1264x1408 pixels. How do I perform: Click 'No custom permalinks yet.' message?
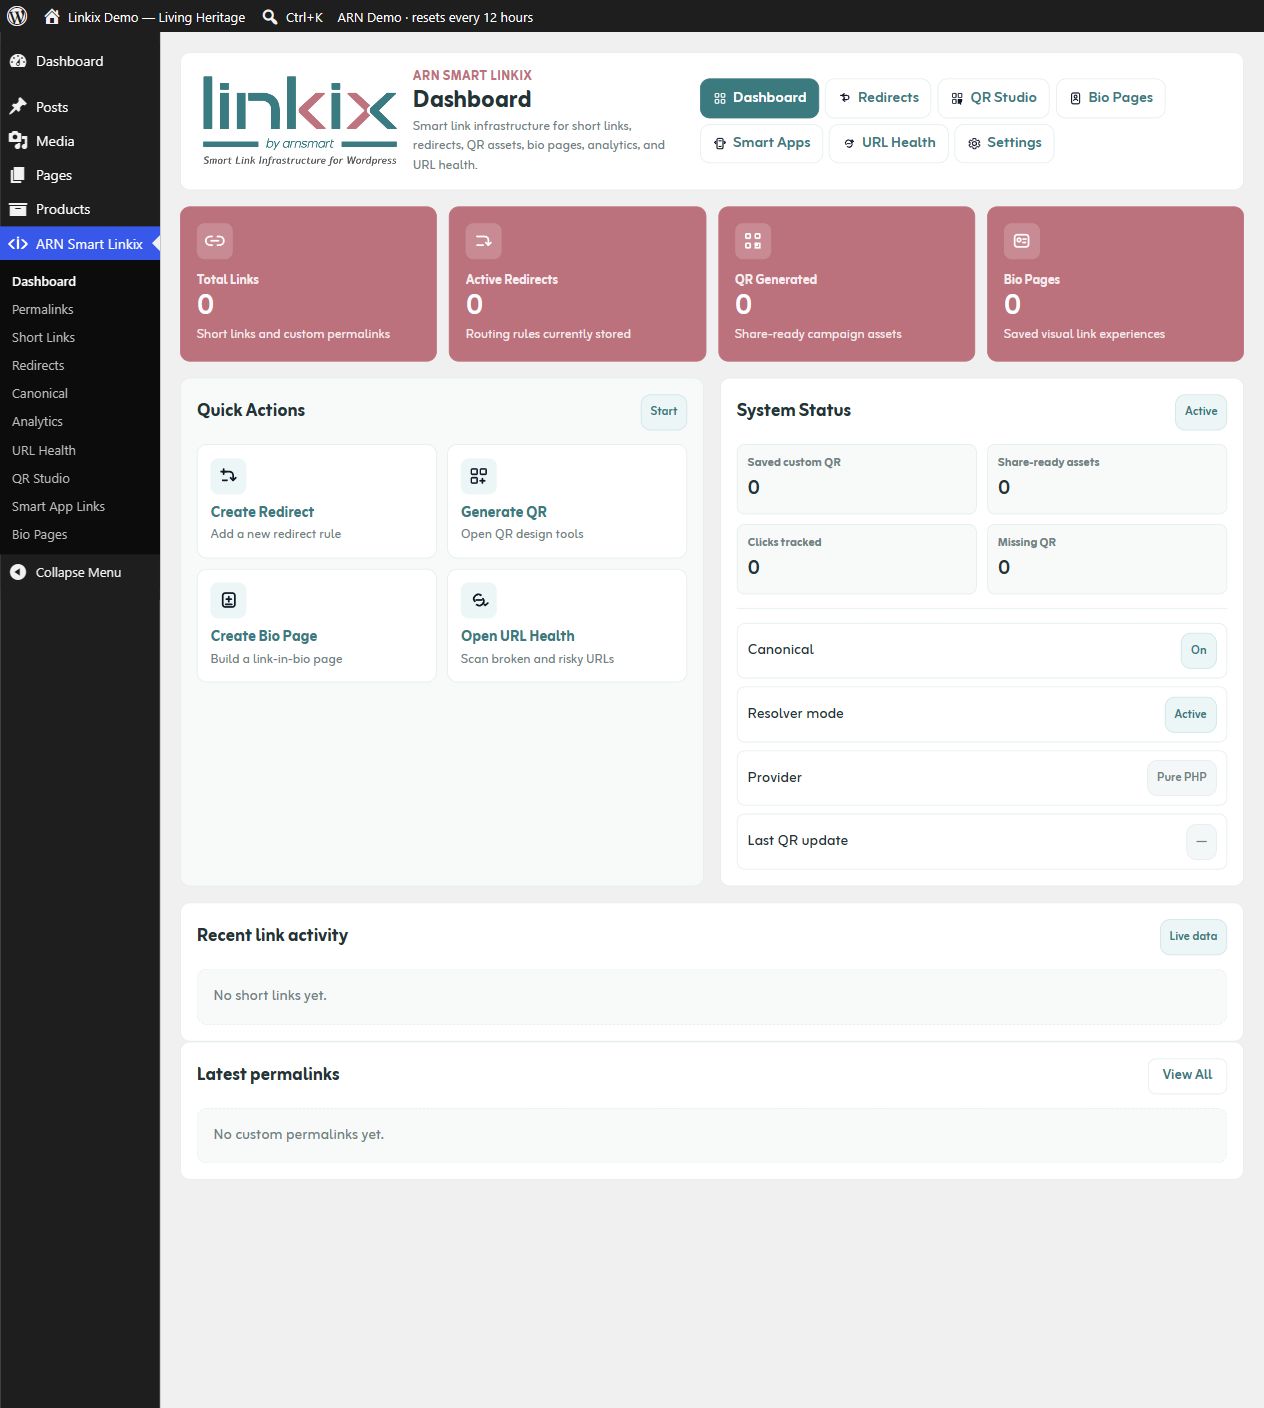(x=299, y=1135)
